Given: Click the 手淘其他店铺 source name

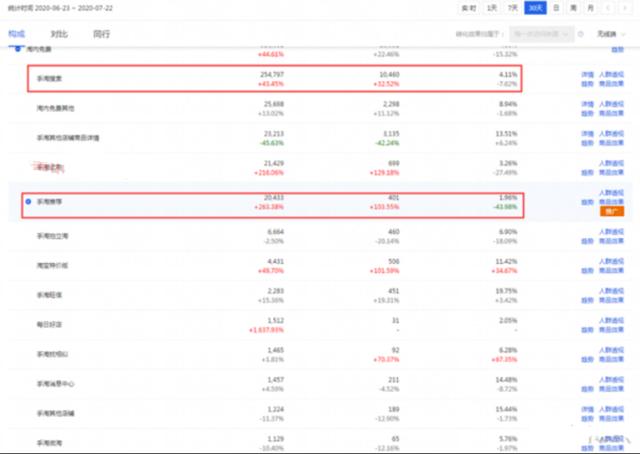Looking at the screenshot, I should (56, 413).
